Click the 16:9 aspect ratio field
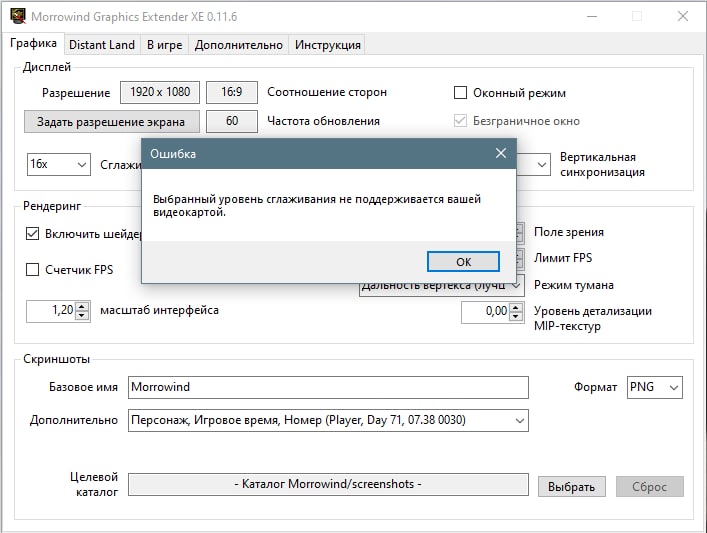The image size is (707, 533). point(232,92)
